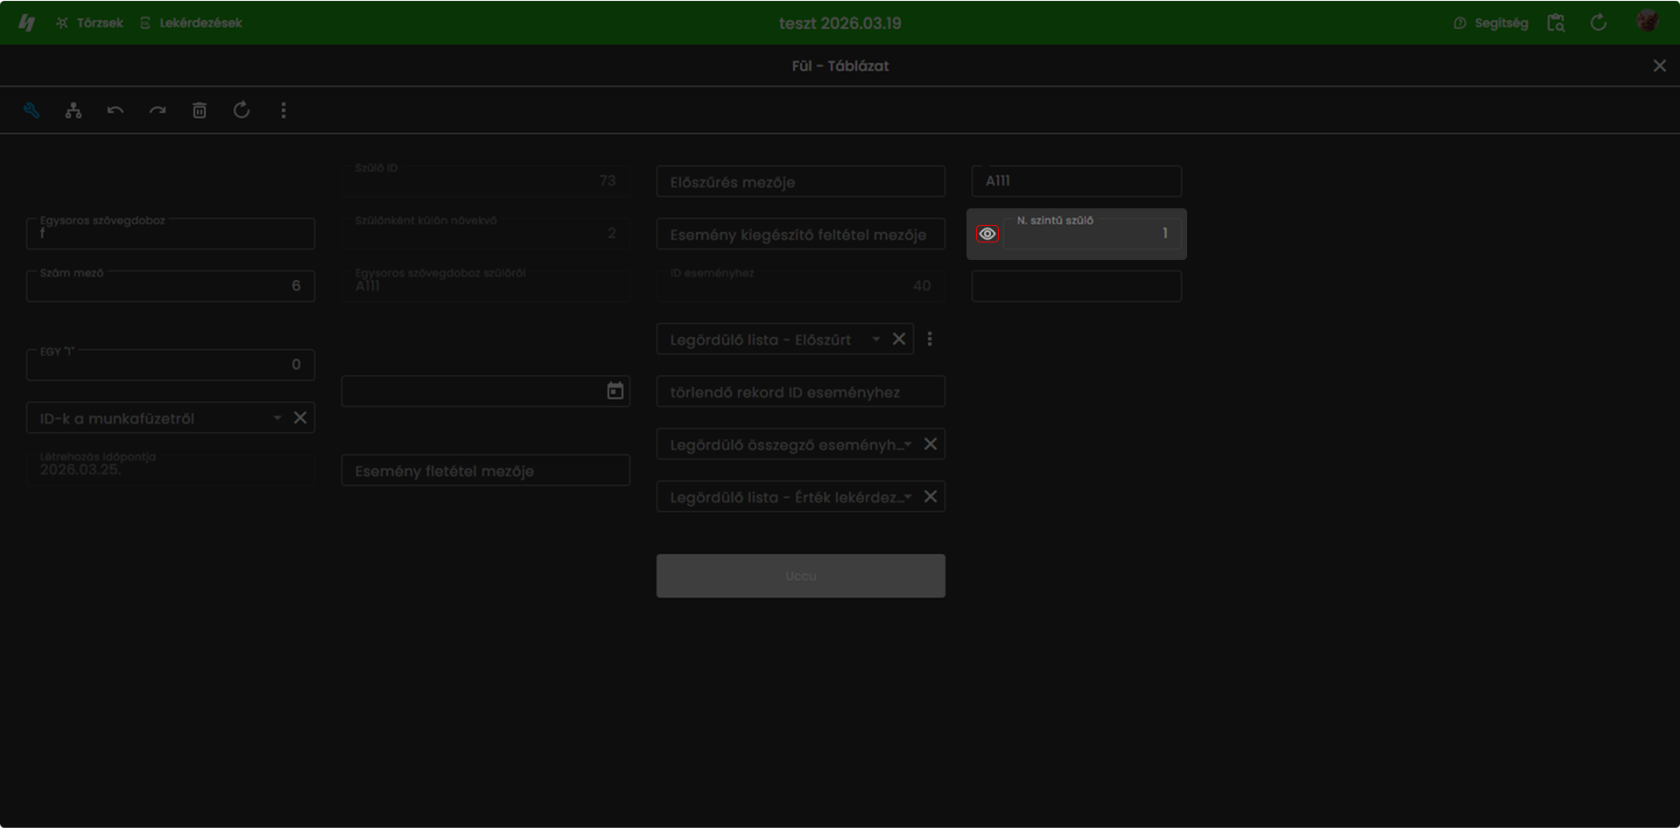This screenshot has height=828, width=1680.
Task: Open the Segítség help link
Action: click(1490, 23)
